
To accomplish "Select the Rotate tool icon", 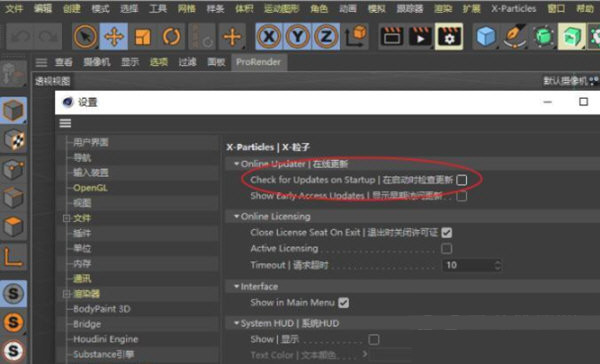I will 171,37.
